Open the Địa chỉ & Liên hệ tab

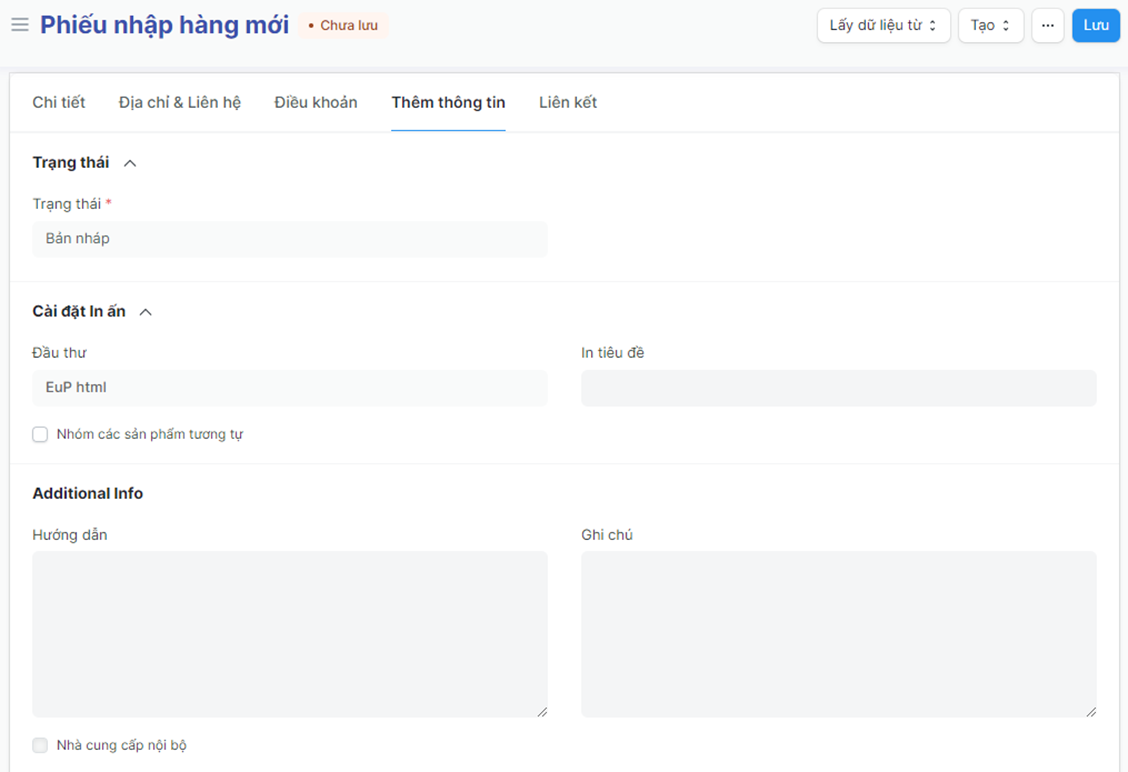(x=180, y=103)
